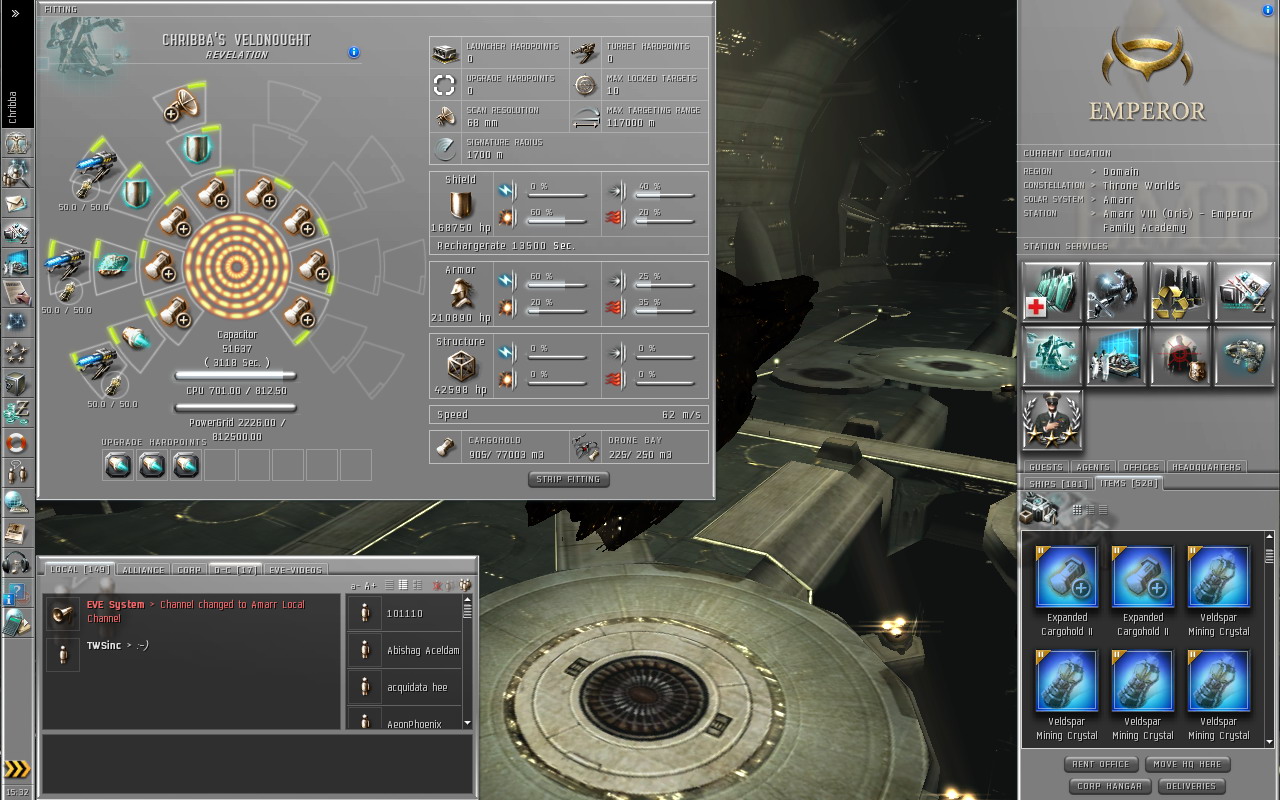
Task: Click the Rent Office button
Action: pyautogui.click(x=1100, y=764)
